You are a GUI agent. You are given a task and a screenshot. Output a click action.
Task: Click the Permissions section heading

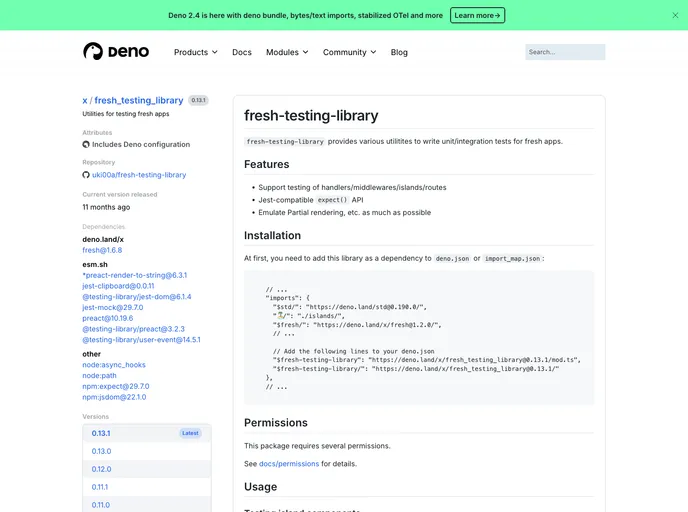pos(276,422)
